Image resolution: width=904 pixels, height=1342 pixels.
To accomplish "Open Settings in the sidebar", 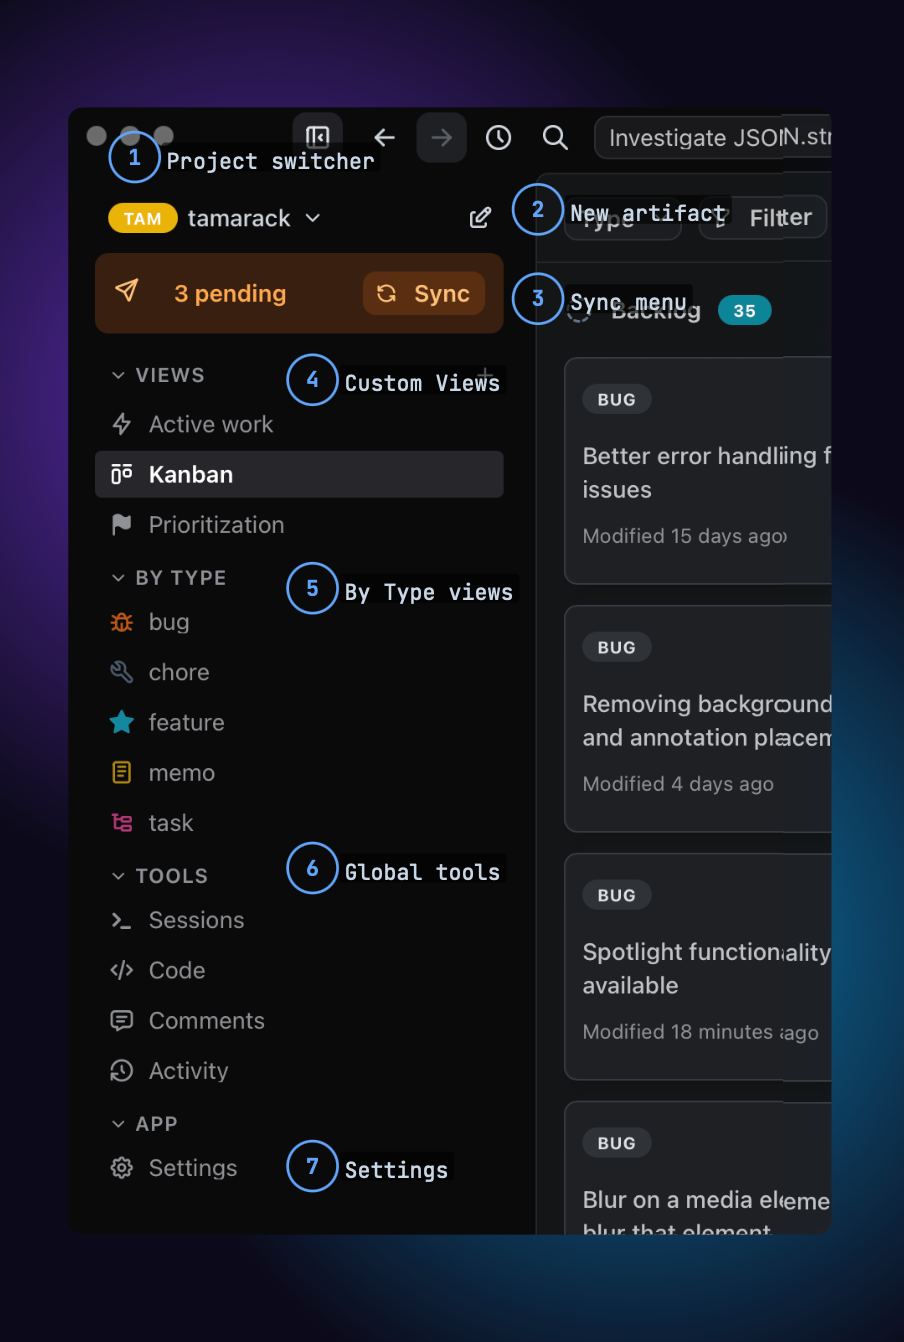I will click(299, 1168).
